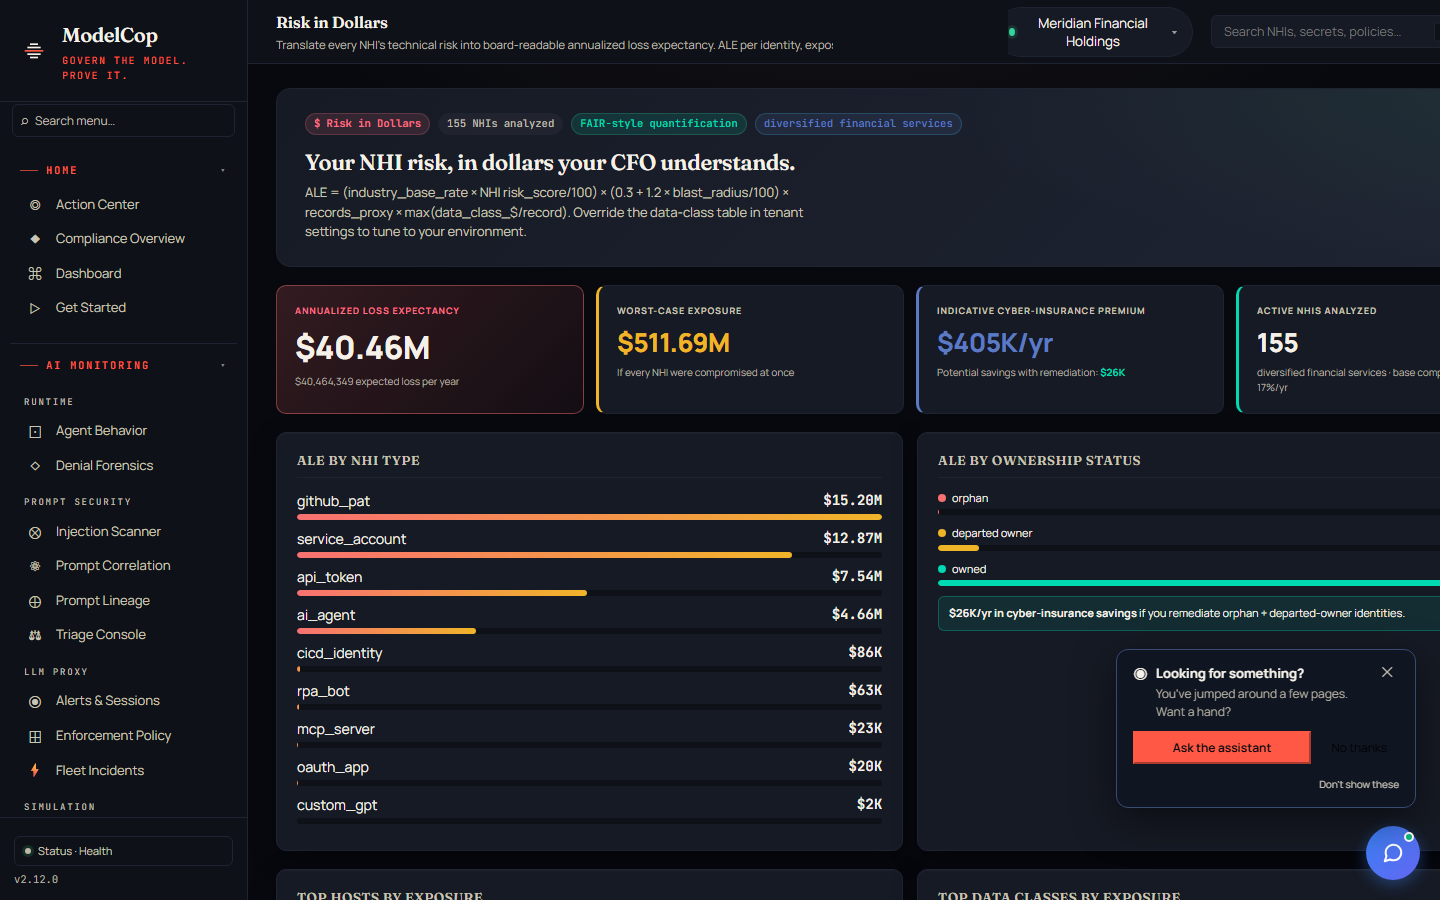Select Fleet Incidents in sidebar
Image resolution: width=1440 pixels, height=900 pixels.
[x=100, y=771]
